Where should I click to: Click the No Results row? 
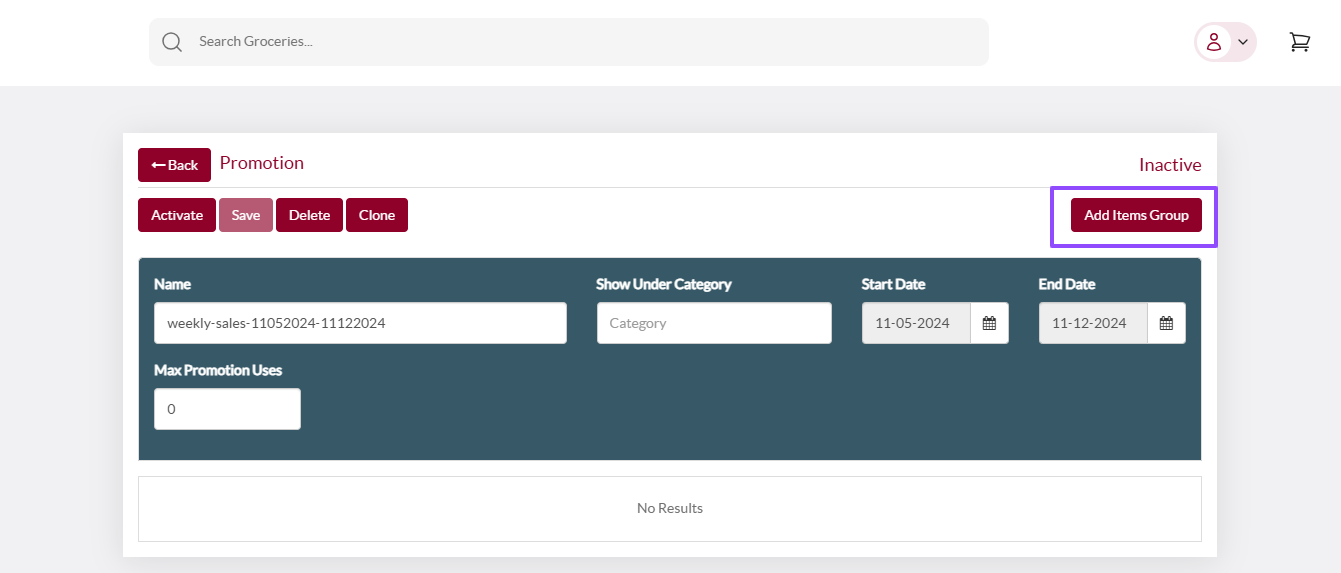coord(670,508)
